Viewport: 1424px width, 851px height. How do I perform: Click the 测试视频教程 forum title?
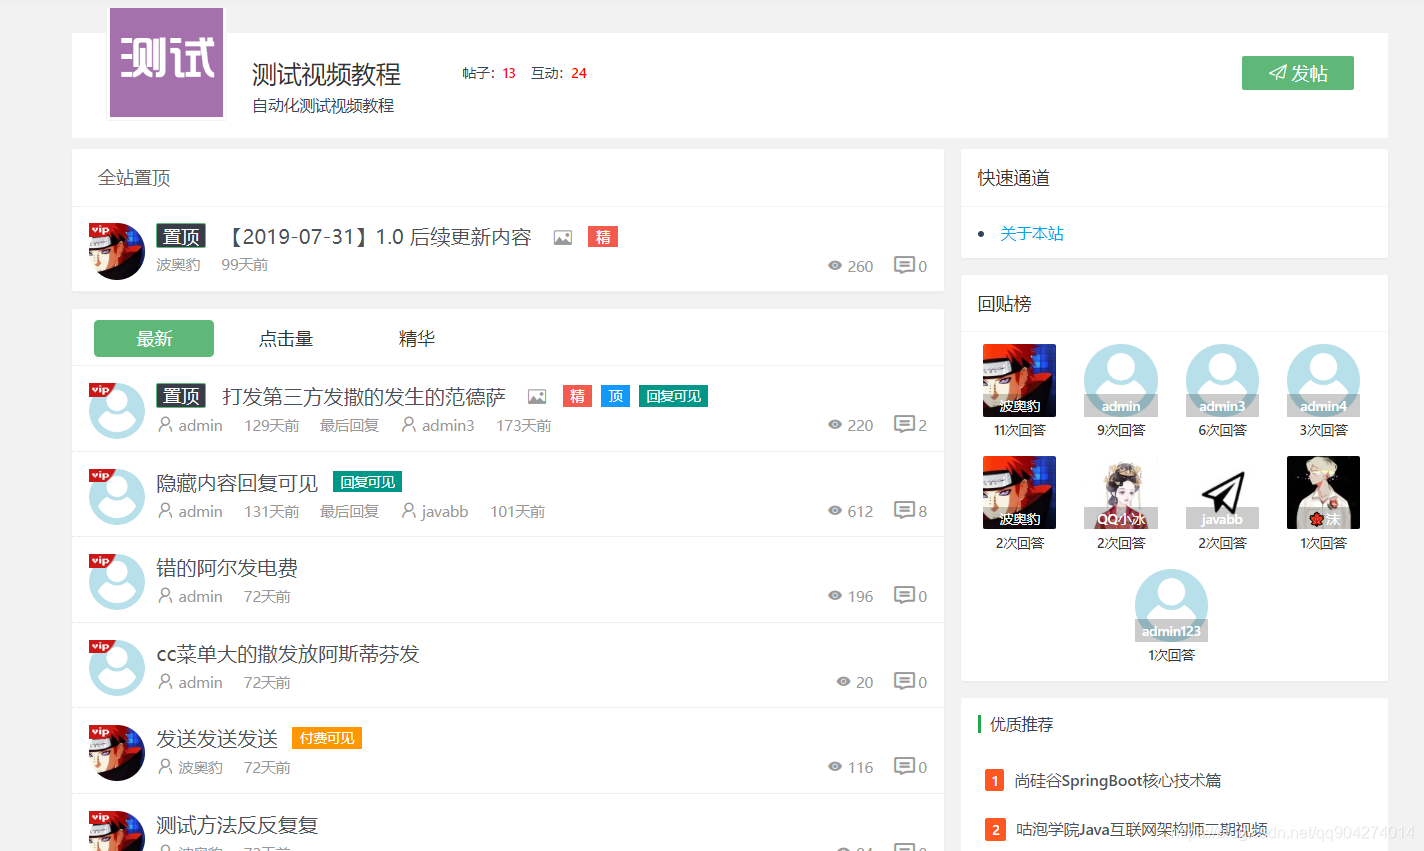326,74
